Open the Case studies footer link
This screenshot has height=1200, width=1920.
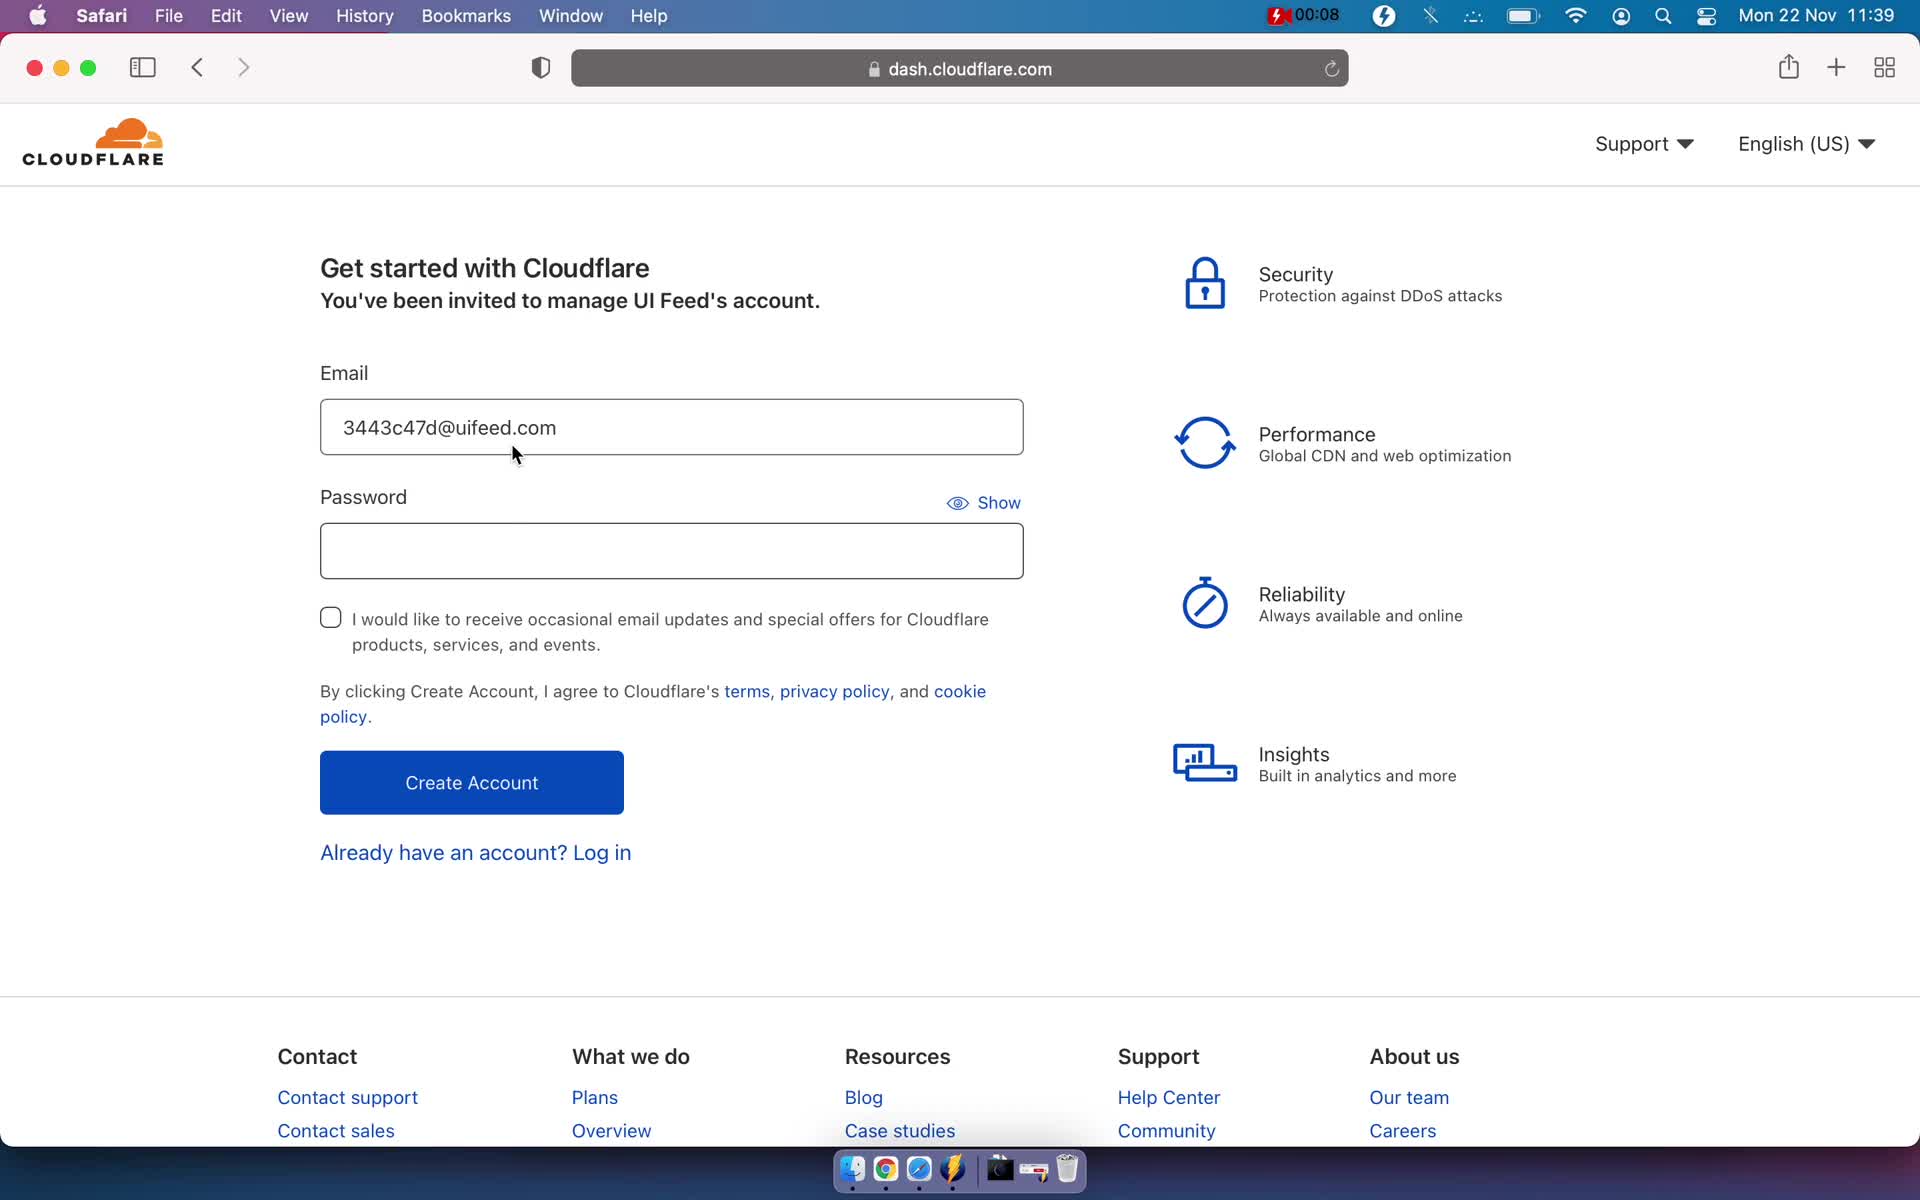900,1131
